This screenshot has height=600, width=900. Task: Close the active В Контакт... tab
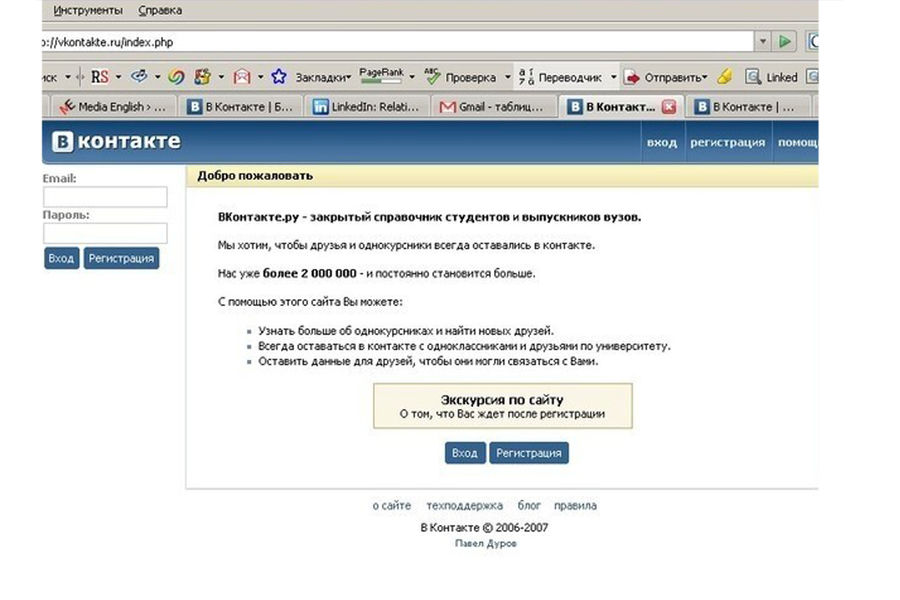point(669,107)
